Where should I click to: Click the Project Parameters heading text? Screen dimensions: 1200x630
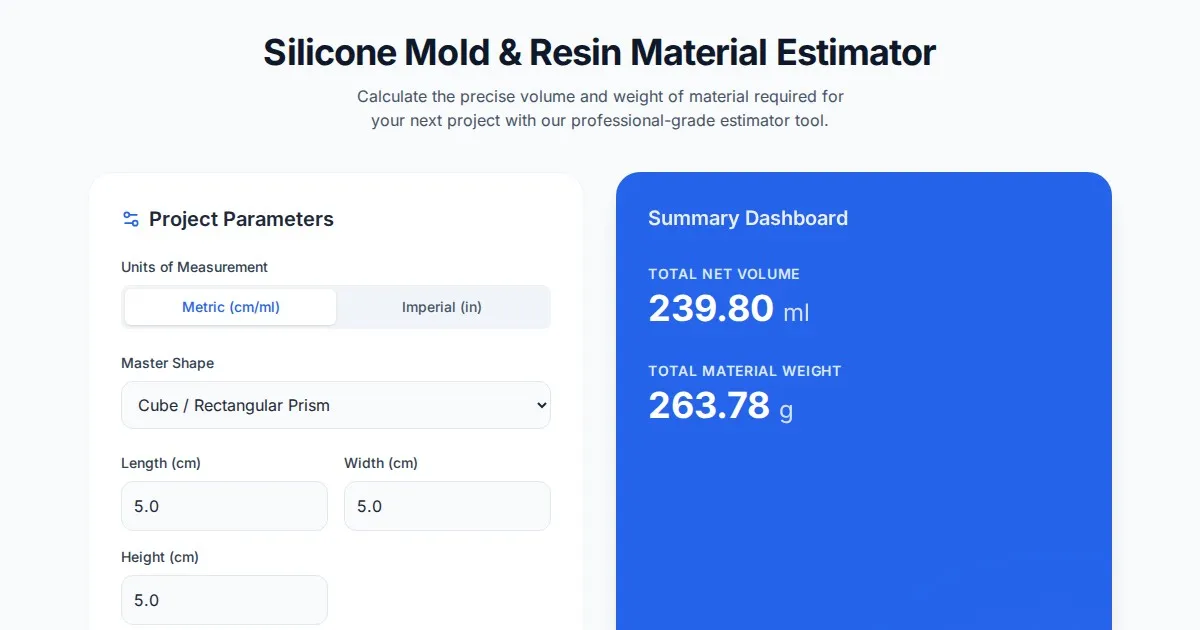(241, 219)
